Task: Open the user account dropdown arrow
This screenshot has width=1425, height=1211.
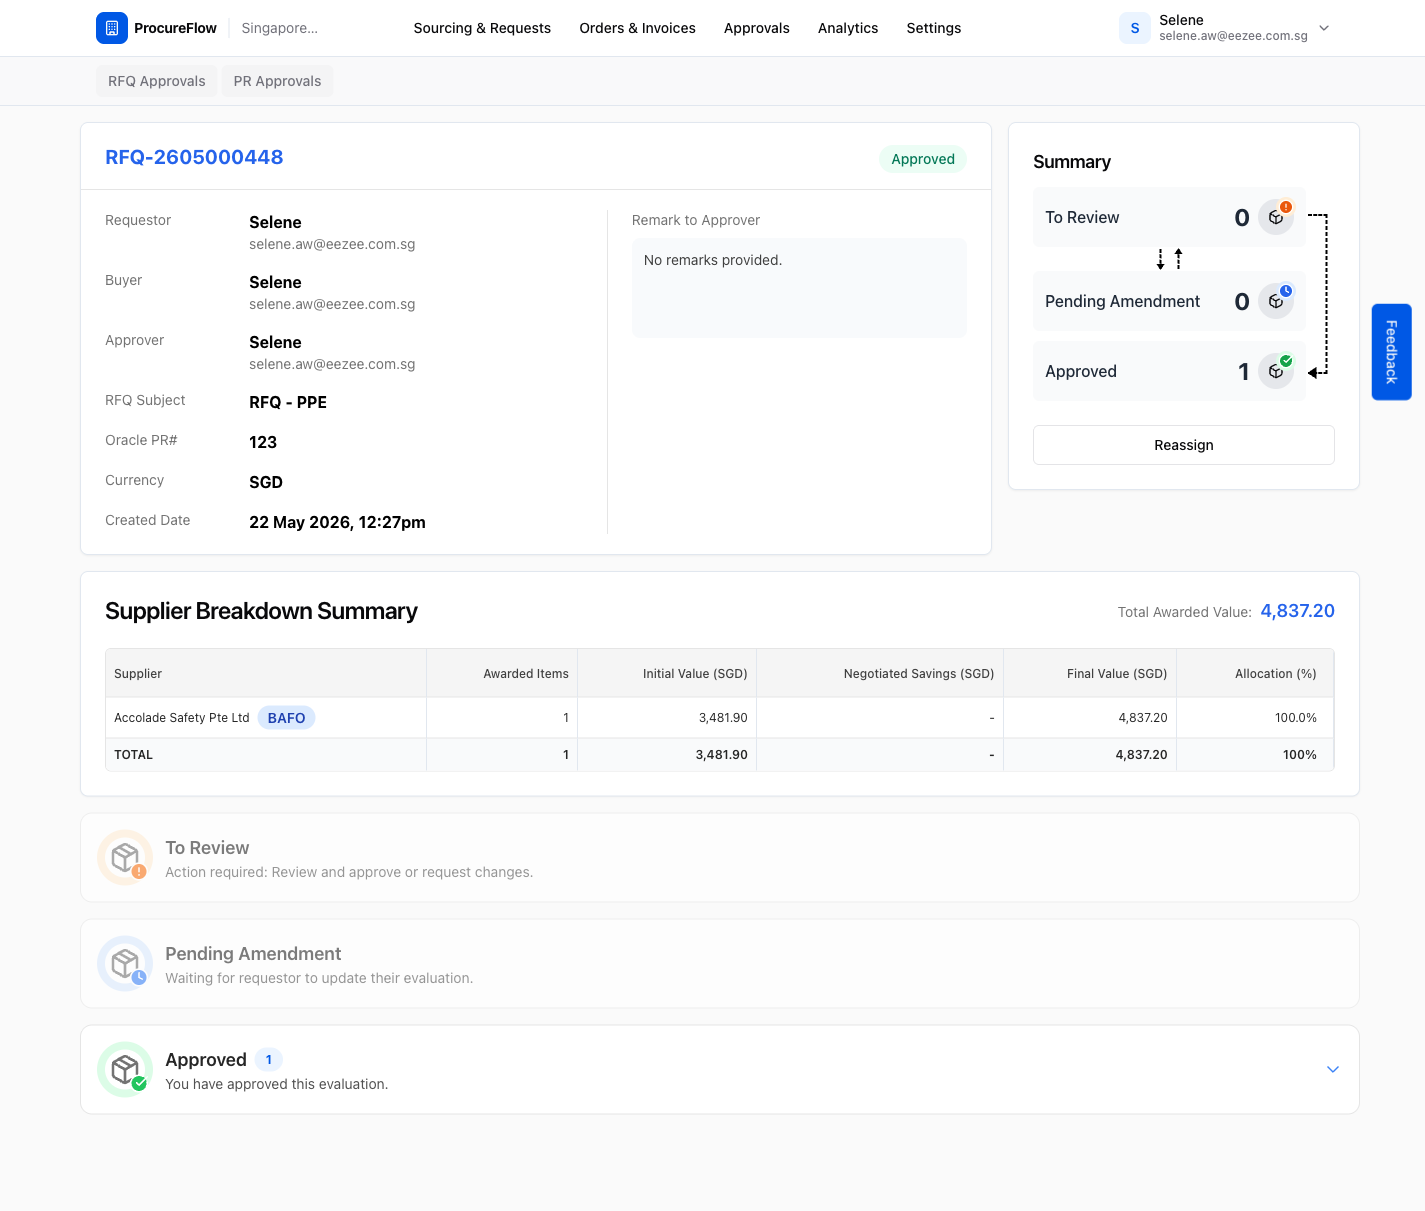Action: [x=1324, y=28]
